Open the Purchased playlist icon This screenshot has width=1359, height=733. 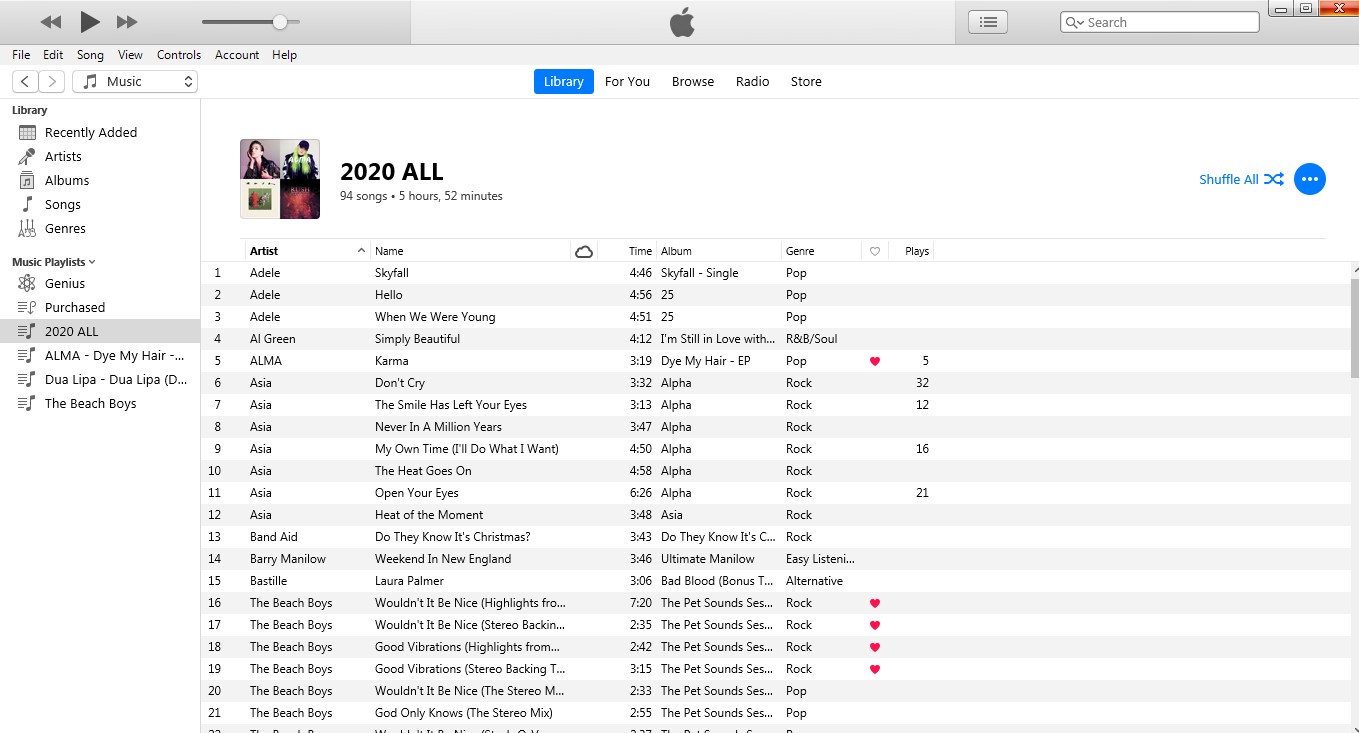tap(27, 307)
